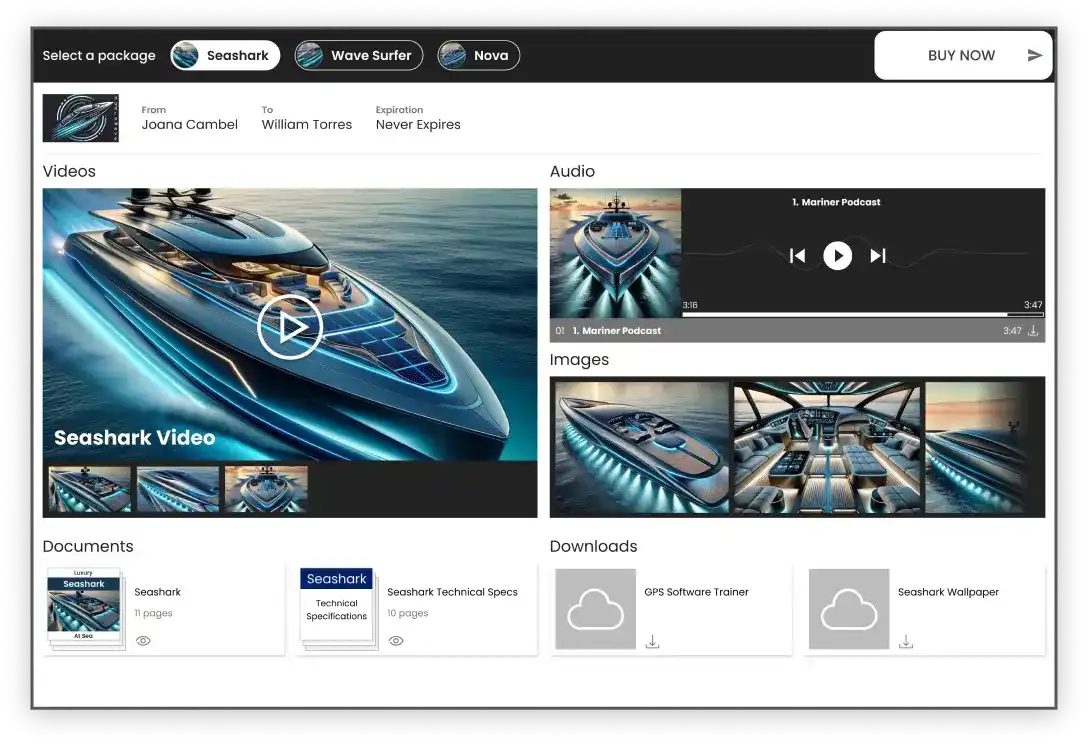Download the Mariner Podcast track
This screenshot has width=1088, height=744.
pyautogui.click(x=1033, y=330)
